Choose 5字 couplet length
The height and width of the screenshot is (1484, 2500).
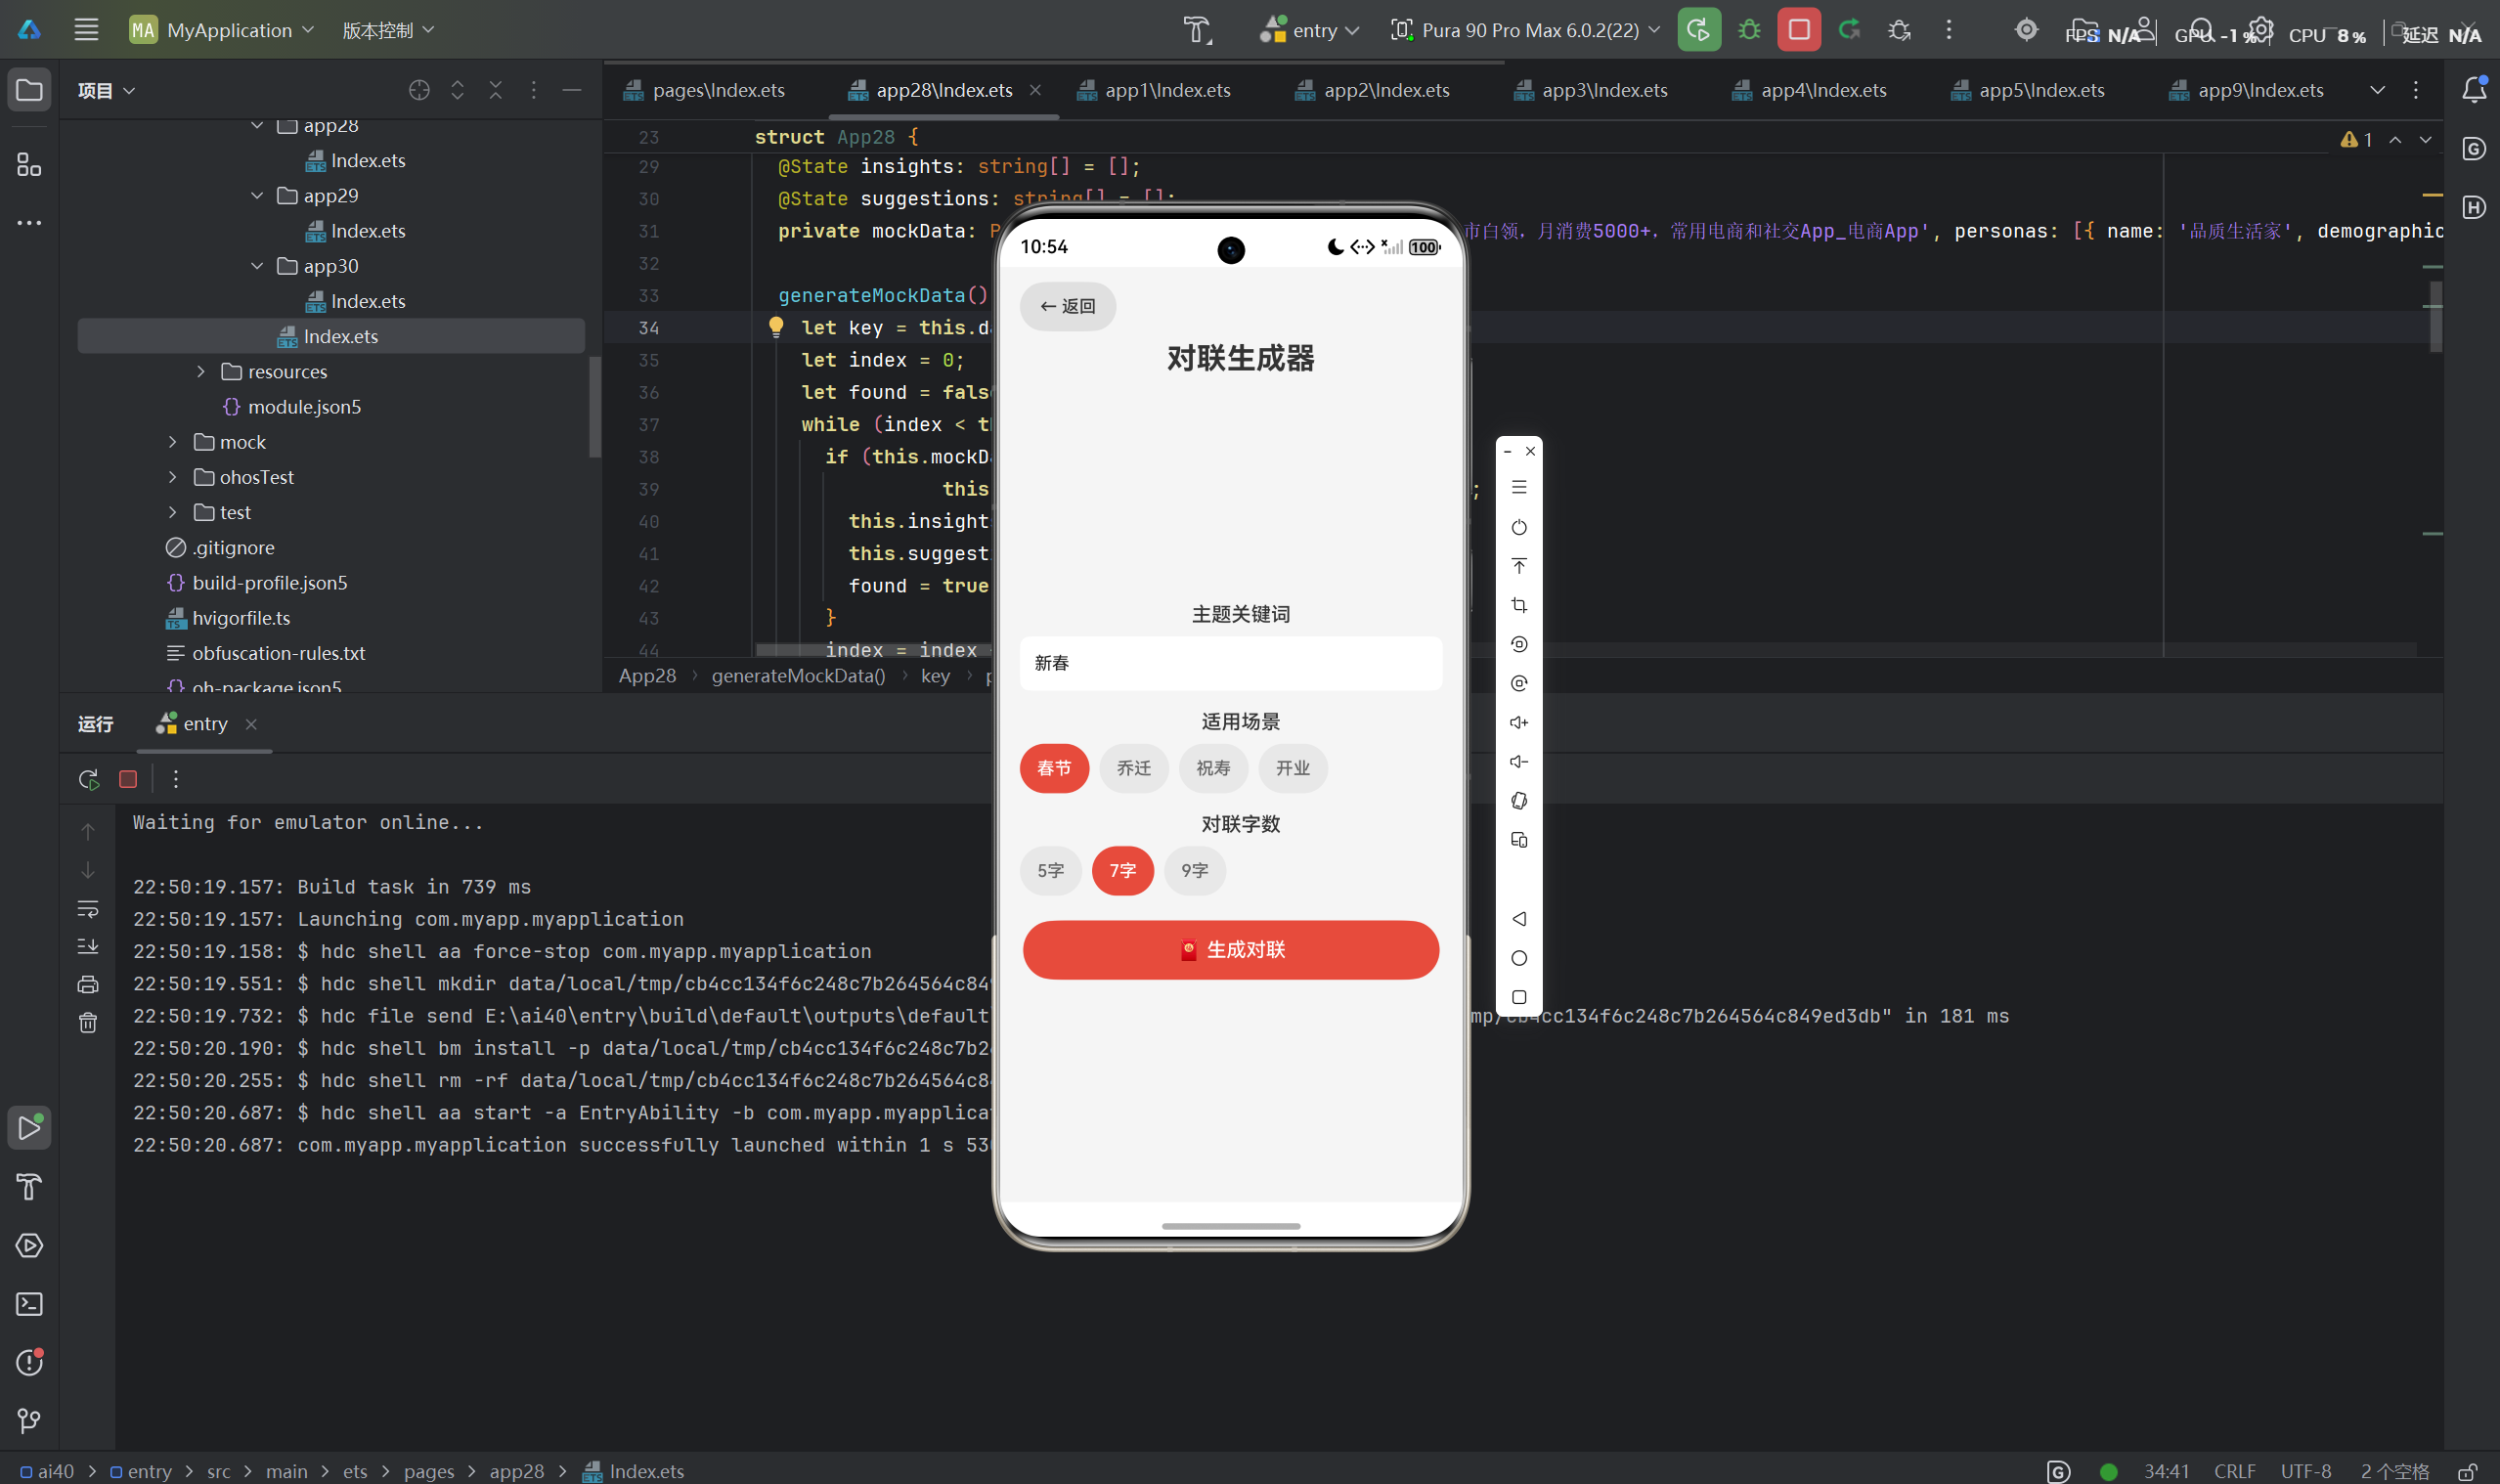pos(1051,871)
